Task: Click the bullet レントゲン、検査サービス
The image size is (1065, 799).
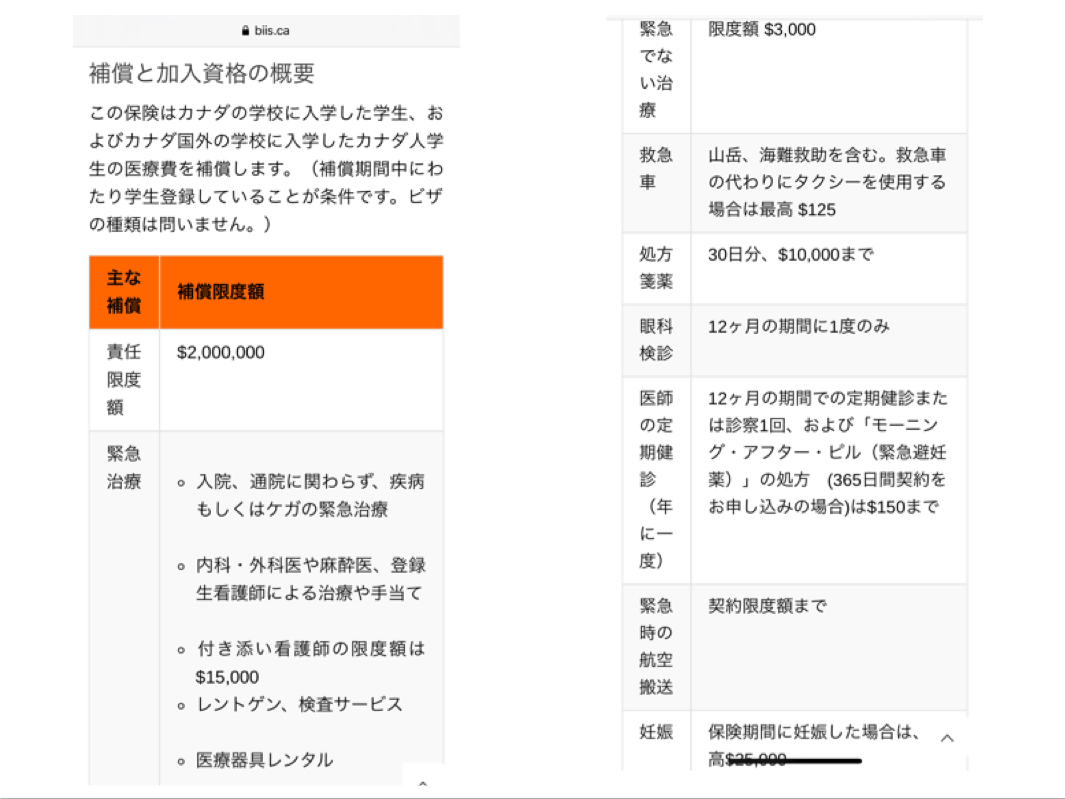Action: pyautogui.click(x=299, y=705)
